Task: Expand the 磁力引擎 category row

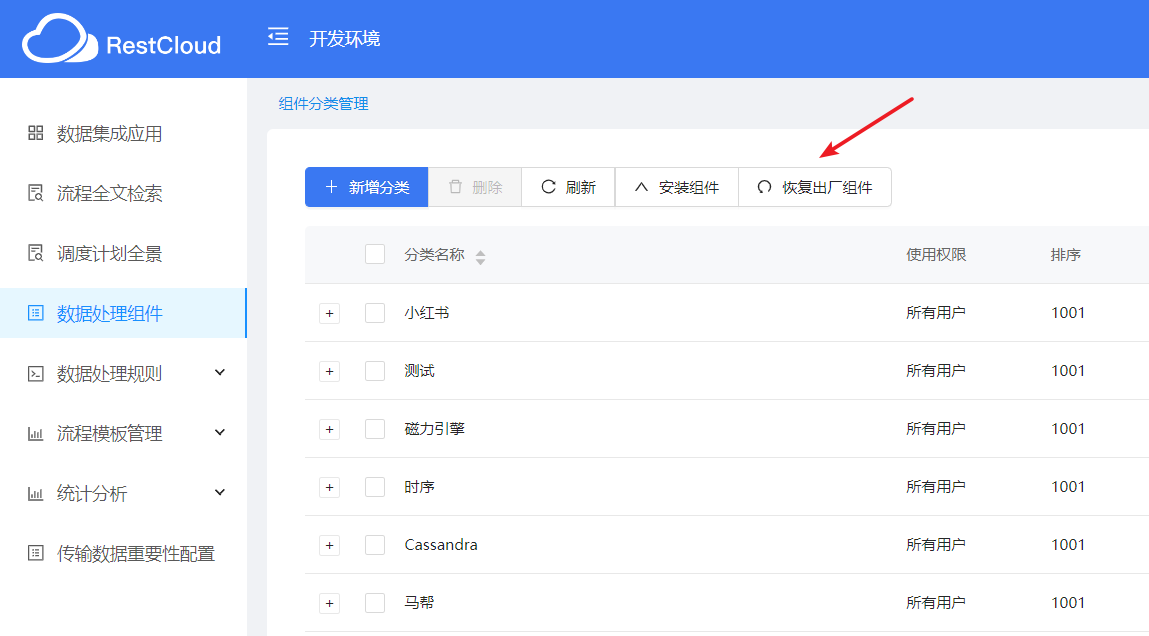Action: coord(330,428)
